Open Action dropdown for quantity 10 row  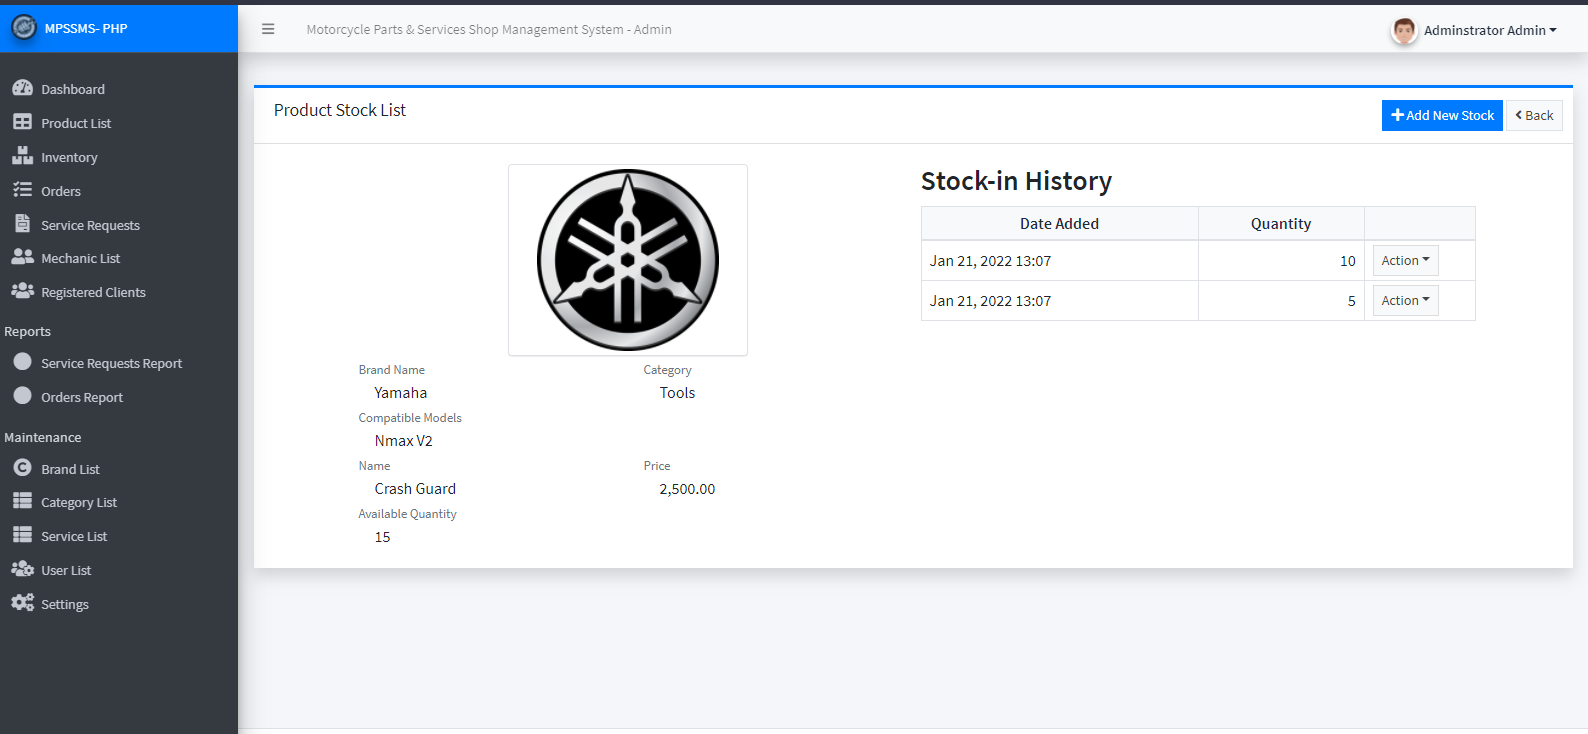point(1405,260)
